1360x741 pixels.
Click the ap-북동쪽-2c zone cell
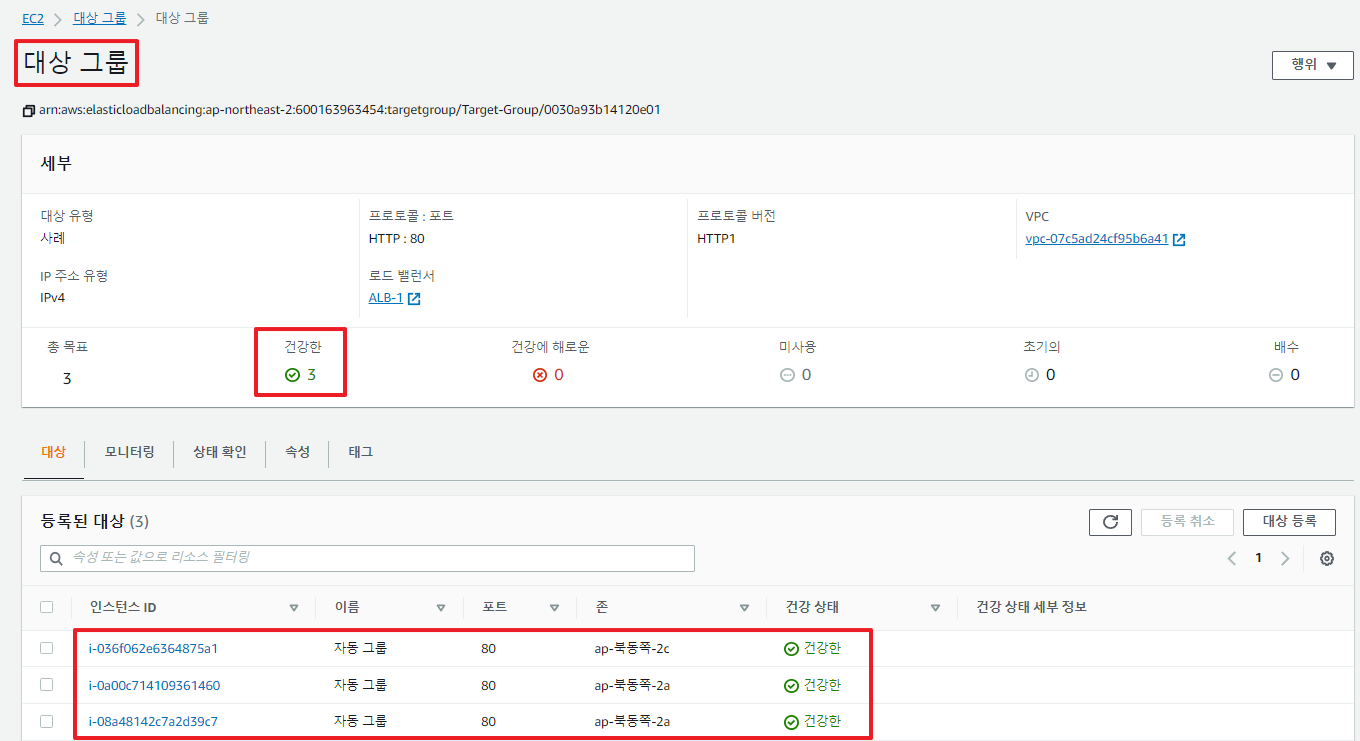[632, 648]
